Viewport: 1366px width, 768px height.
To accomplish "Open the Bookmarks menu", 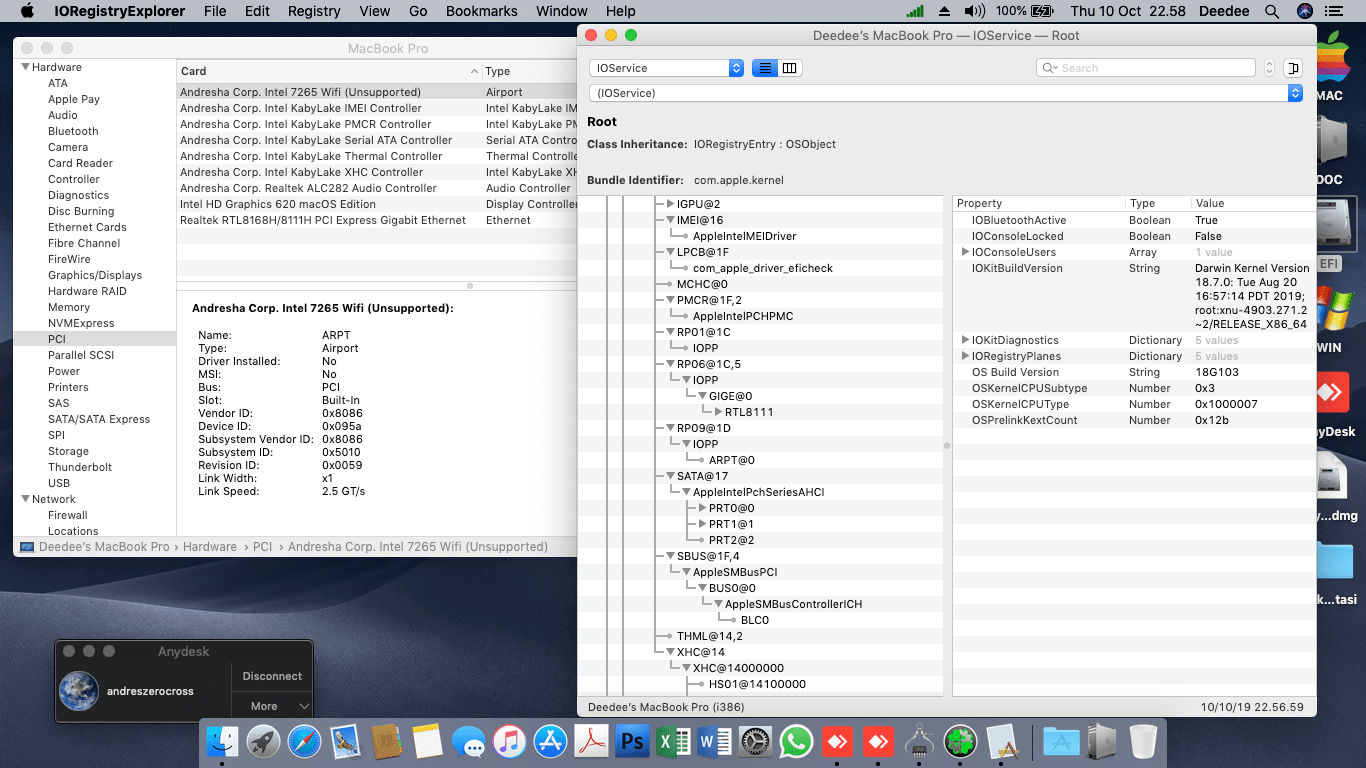I will click(482, 11).
